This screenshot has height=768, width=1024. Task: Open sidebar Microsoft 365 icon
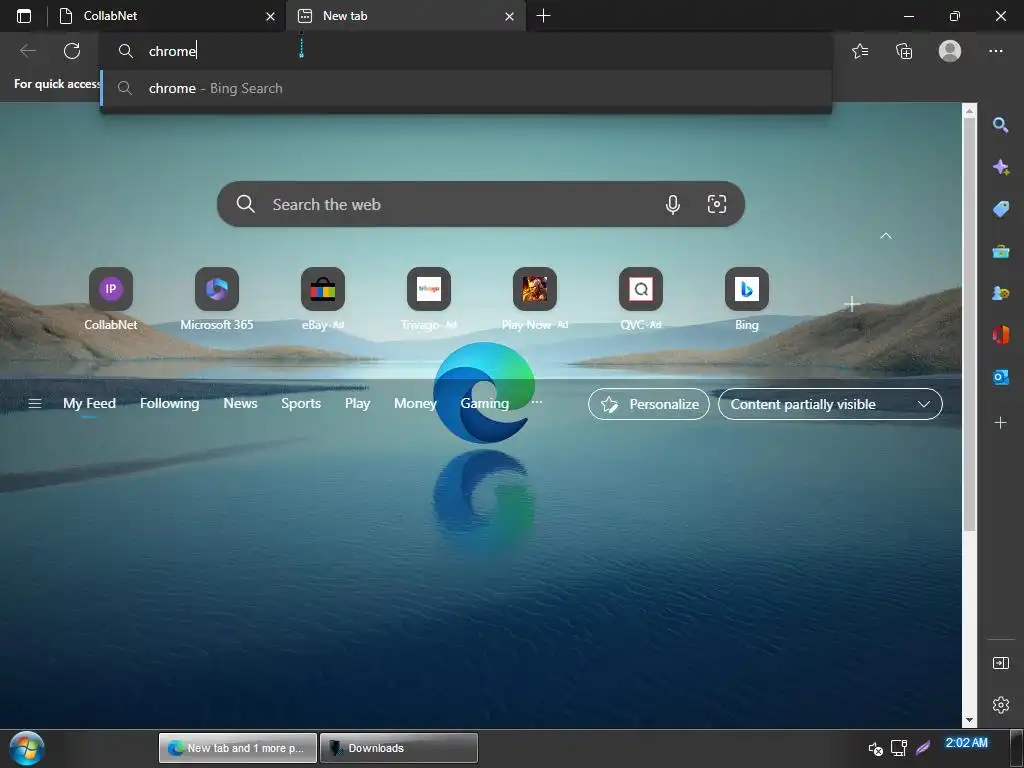click(x=1000, y=335)
